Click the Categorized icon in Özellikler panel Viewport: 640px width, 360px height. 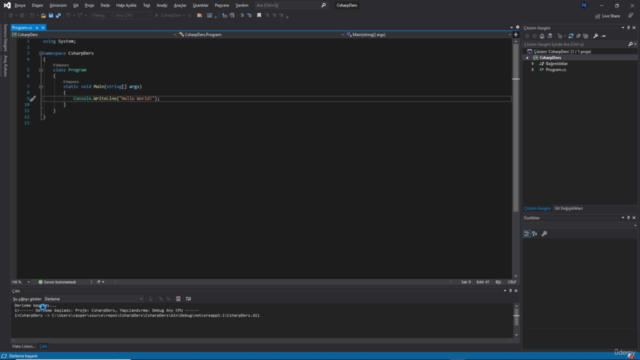[527, 234]
